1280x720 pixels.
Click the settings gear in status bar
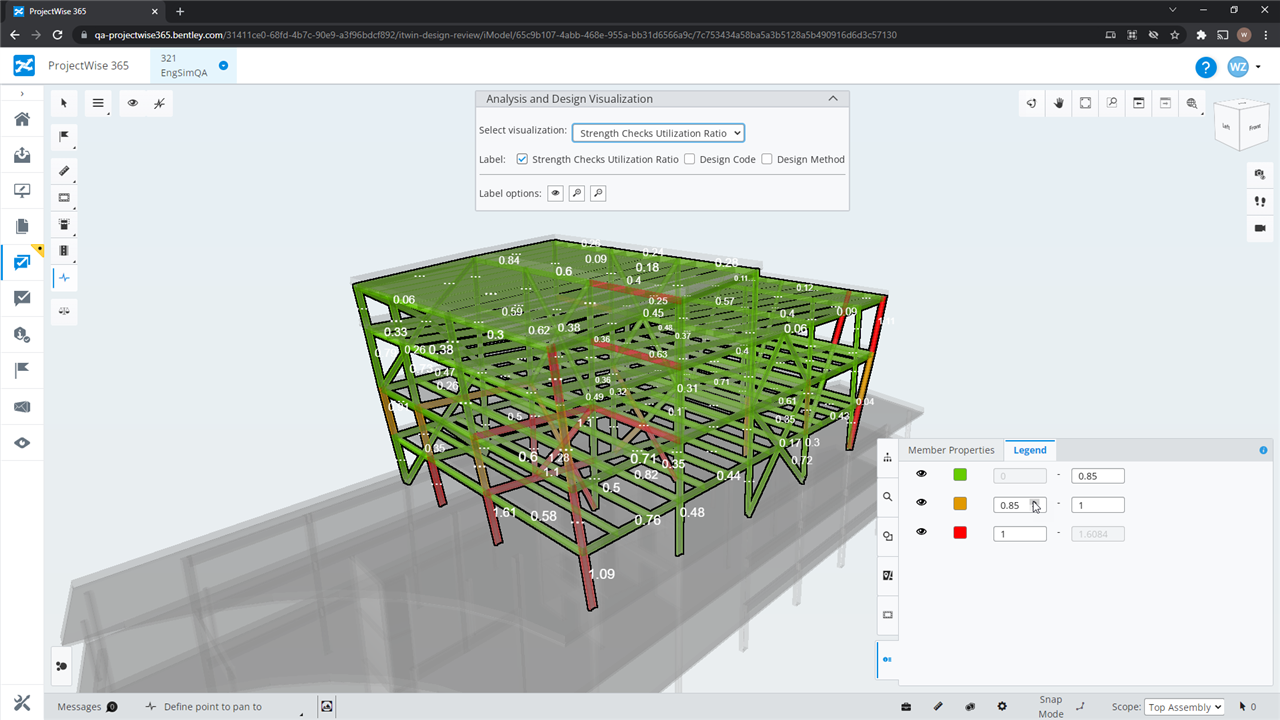(x=1002, y=707)
